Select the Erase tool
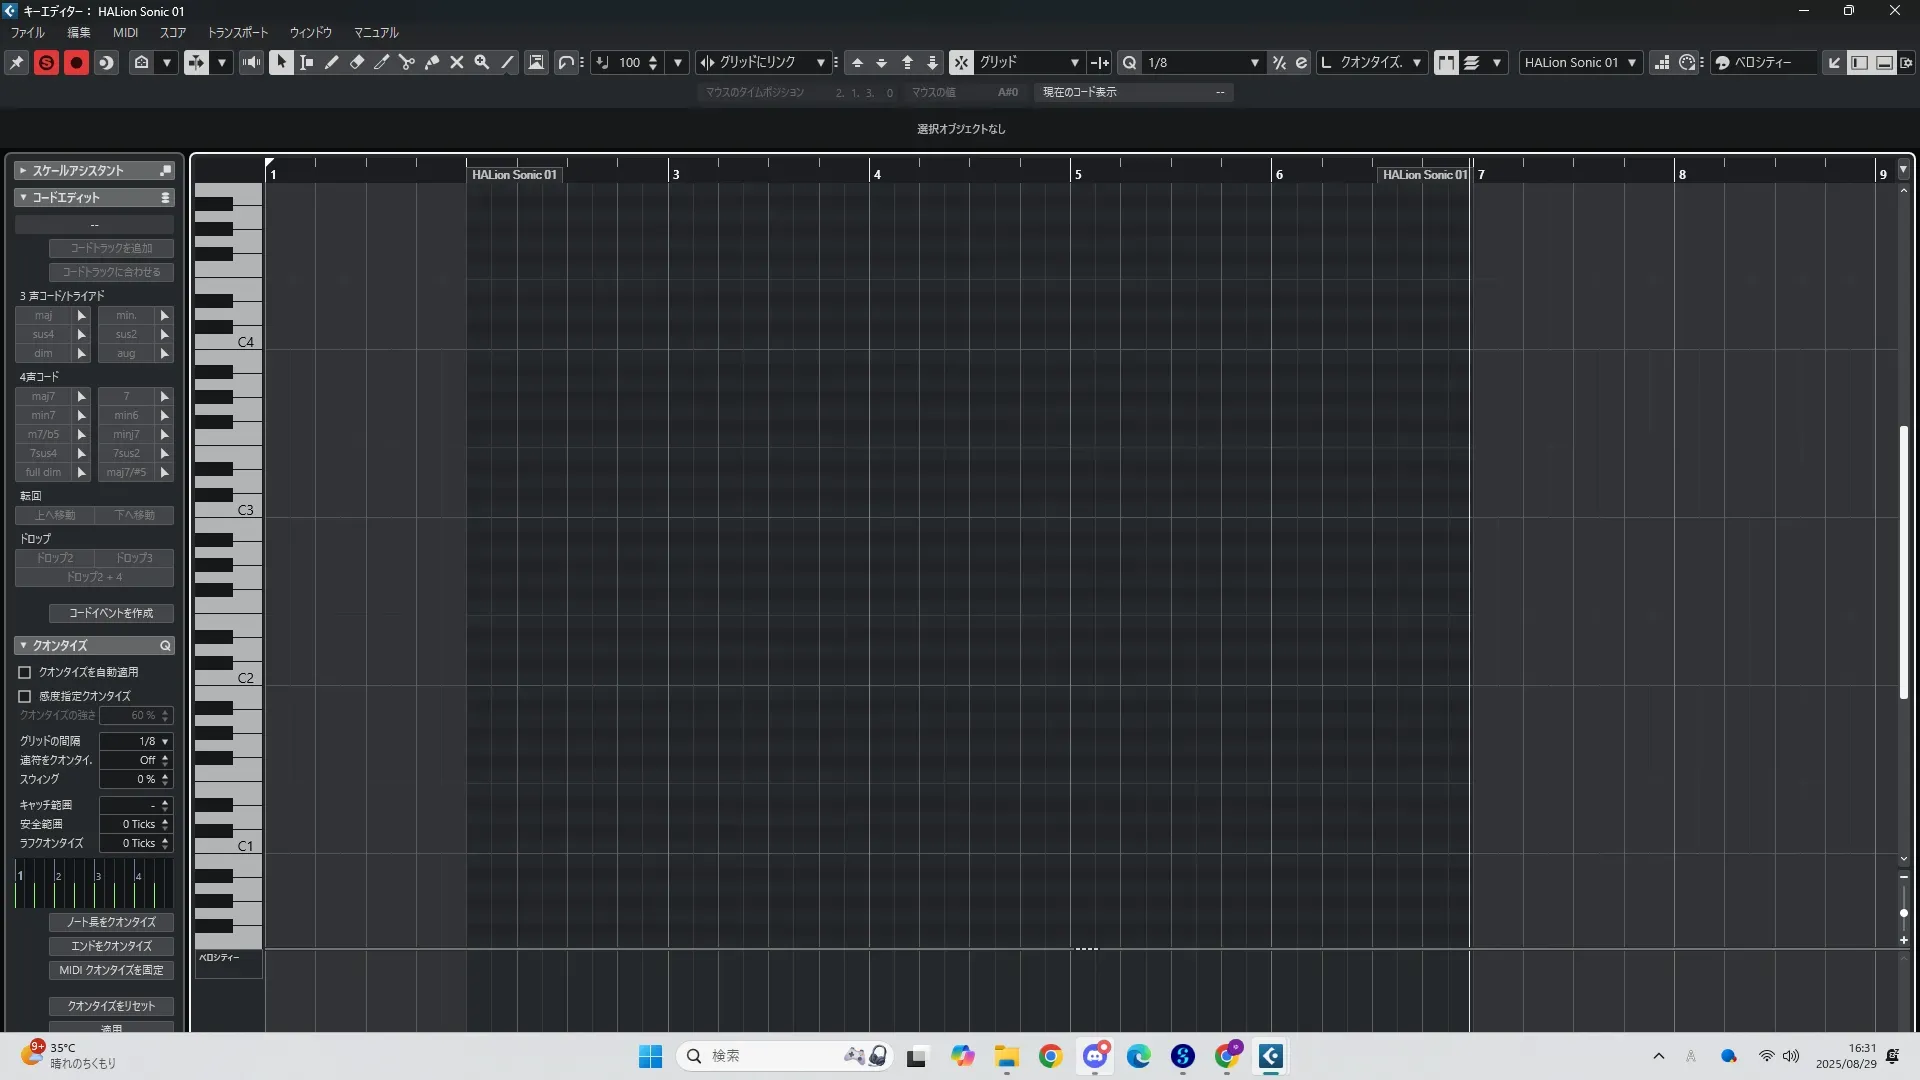This screenshot has height=1080, width=1920. coord(357,62)
